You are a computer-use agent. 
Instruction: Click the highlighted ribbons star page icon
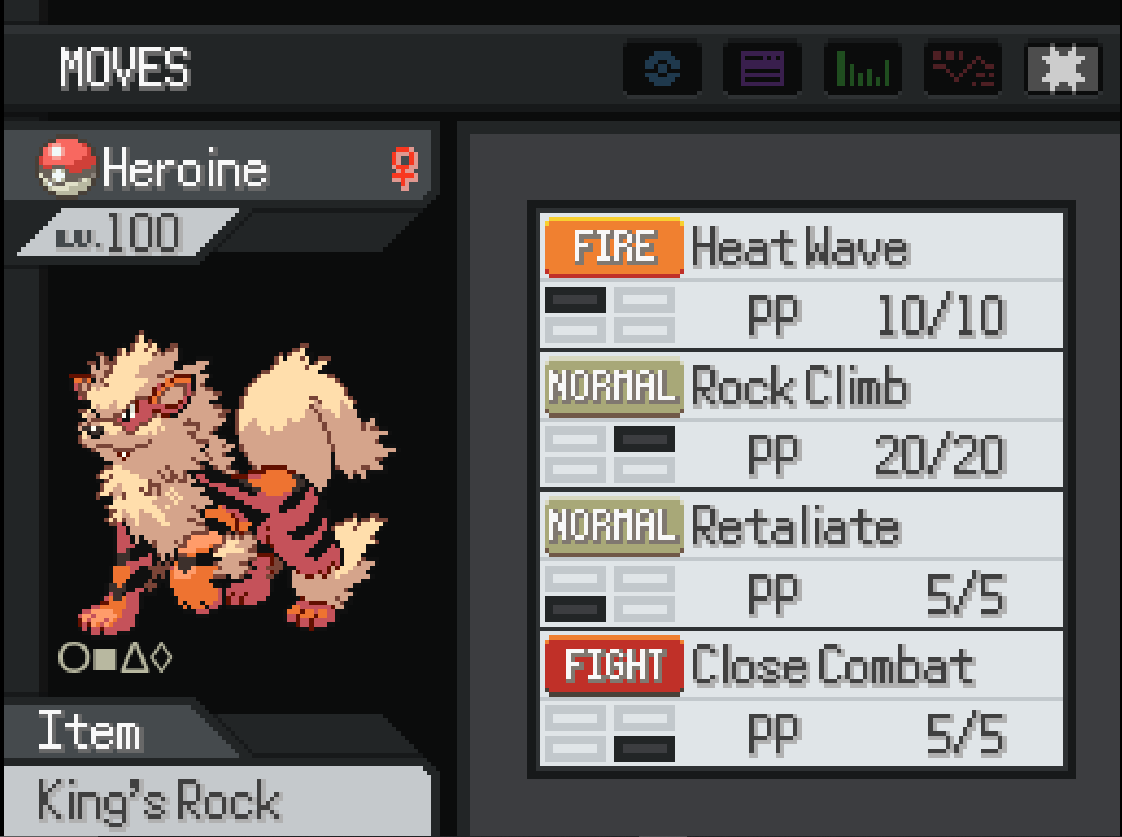1063,68
